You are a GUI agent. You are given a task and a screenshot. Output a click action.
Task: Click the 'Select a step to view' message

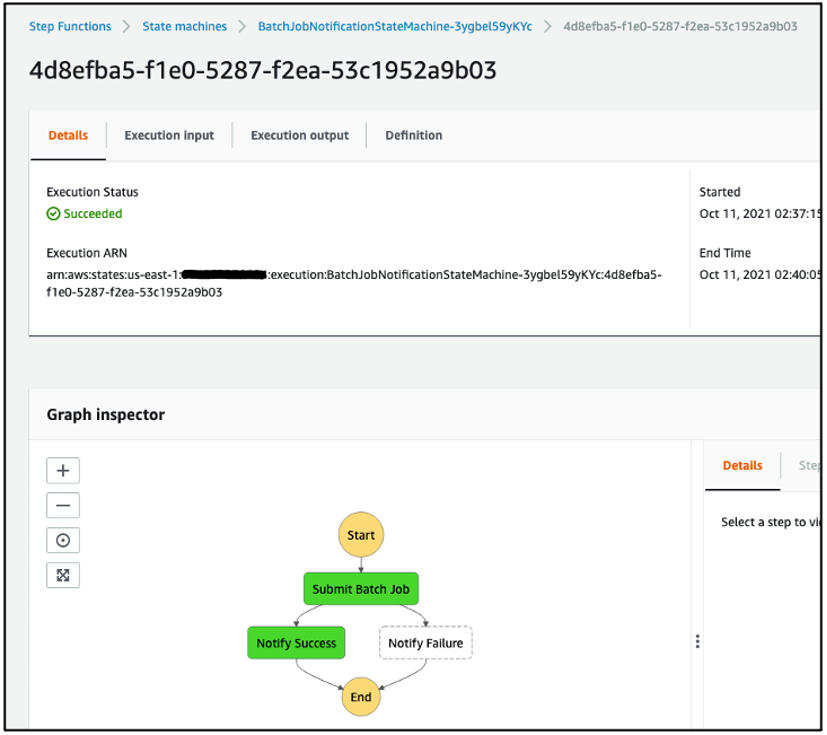771,522
